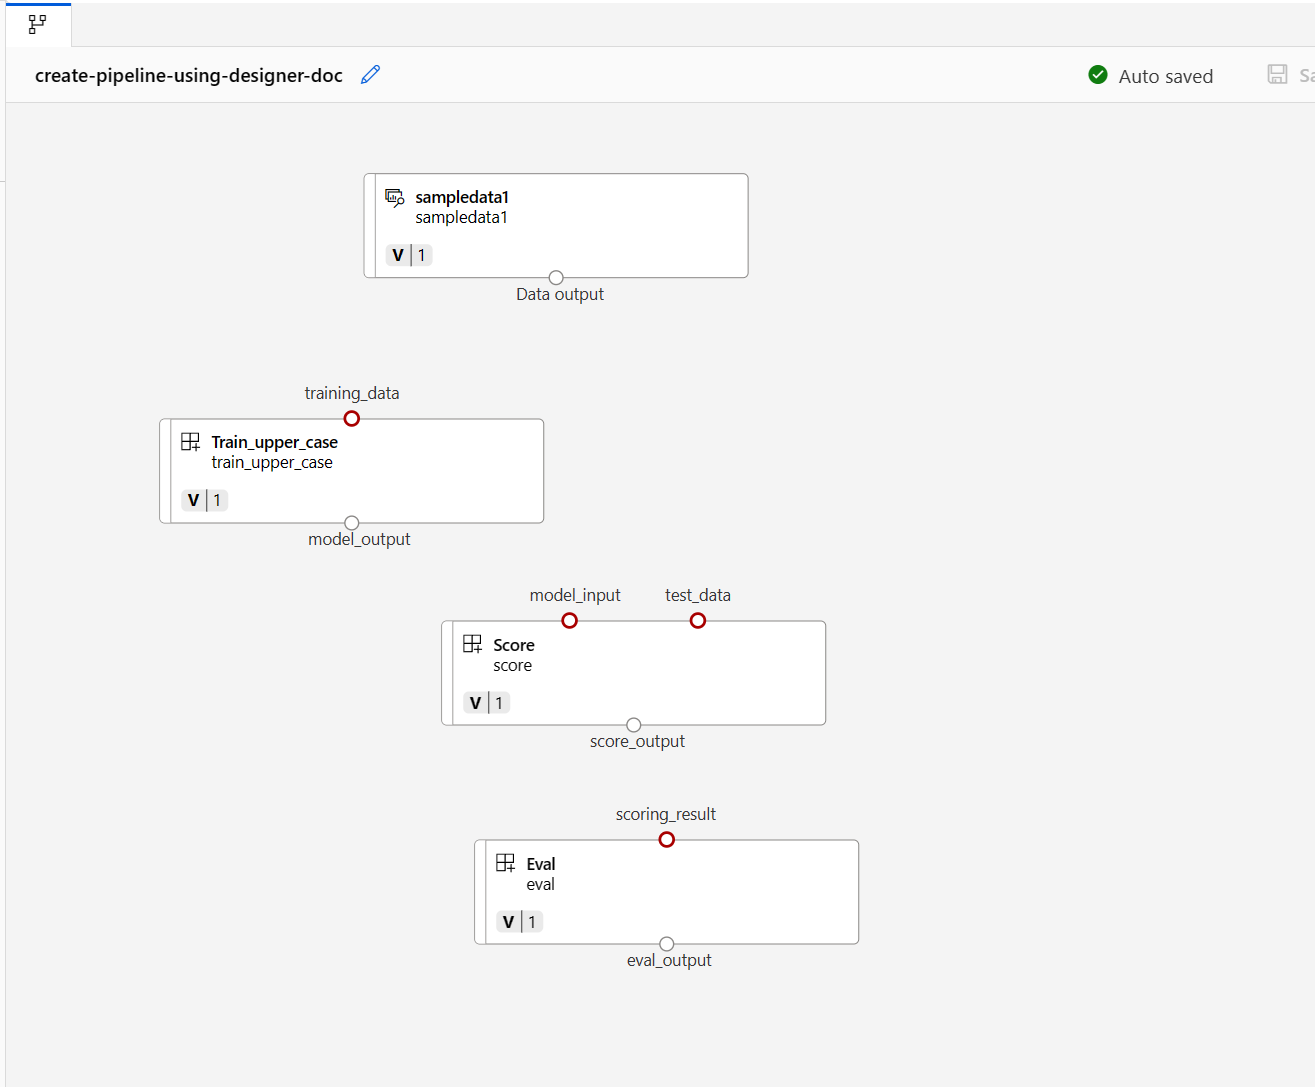1315x1087 pixels.
Task: Click the pencil icon to rename pipeline
Action: click(x=370, y=75)
